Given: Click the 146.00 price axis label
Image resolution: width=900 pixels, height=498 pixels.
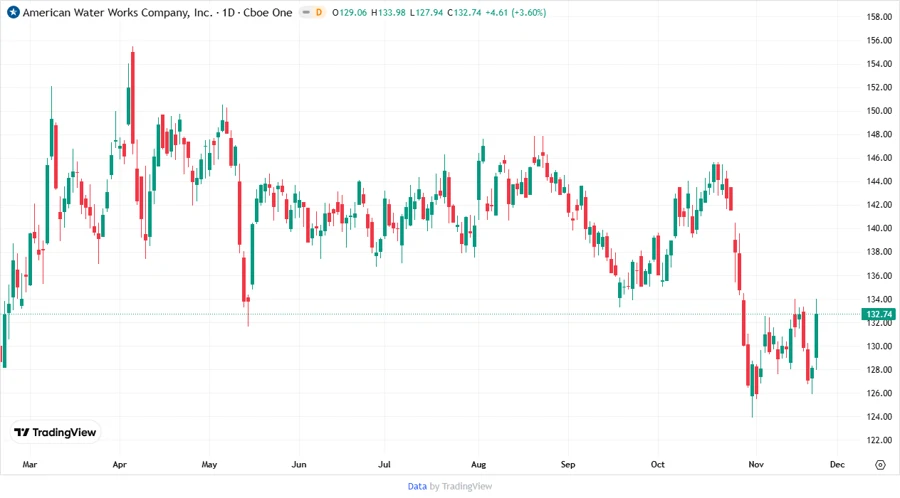Looking at the screenshot, I should [x=879, y=158].
